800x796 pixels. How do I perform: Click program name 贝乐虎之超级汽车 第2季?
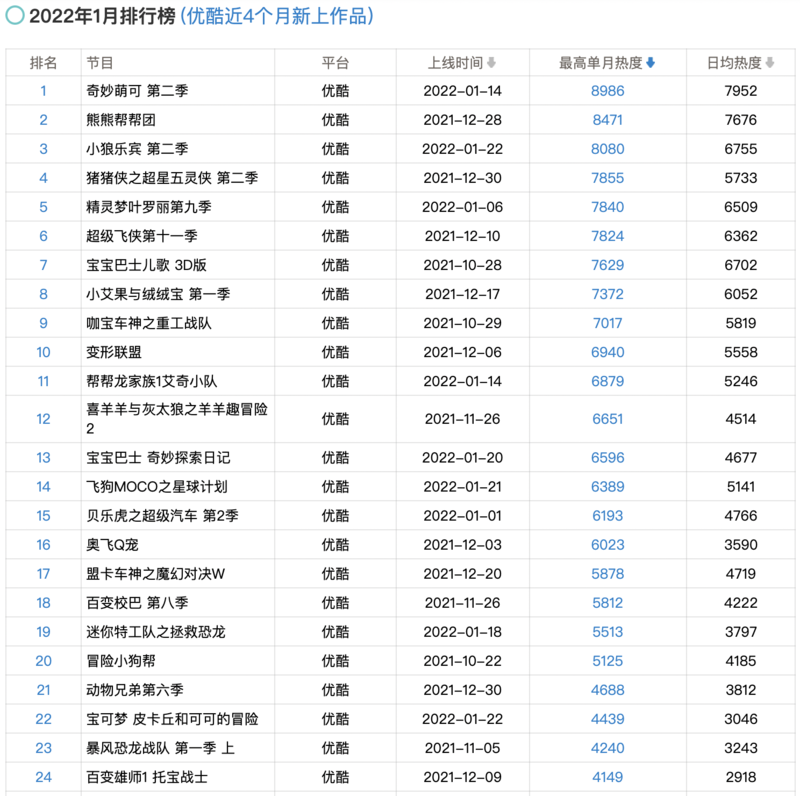click(162, 516)
